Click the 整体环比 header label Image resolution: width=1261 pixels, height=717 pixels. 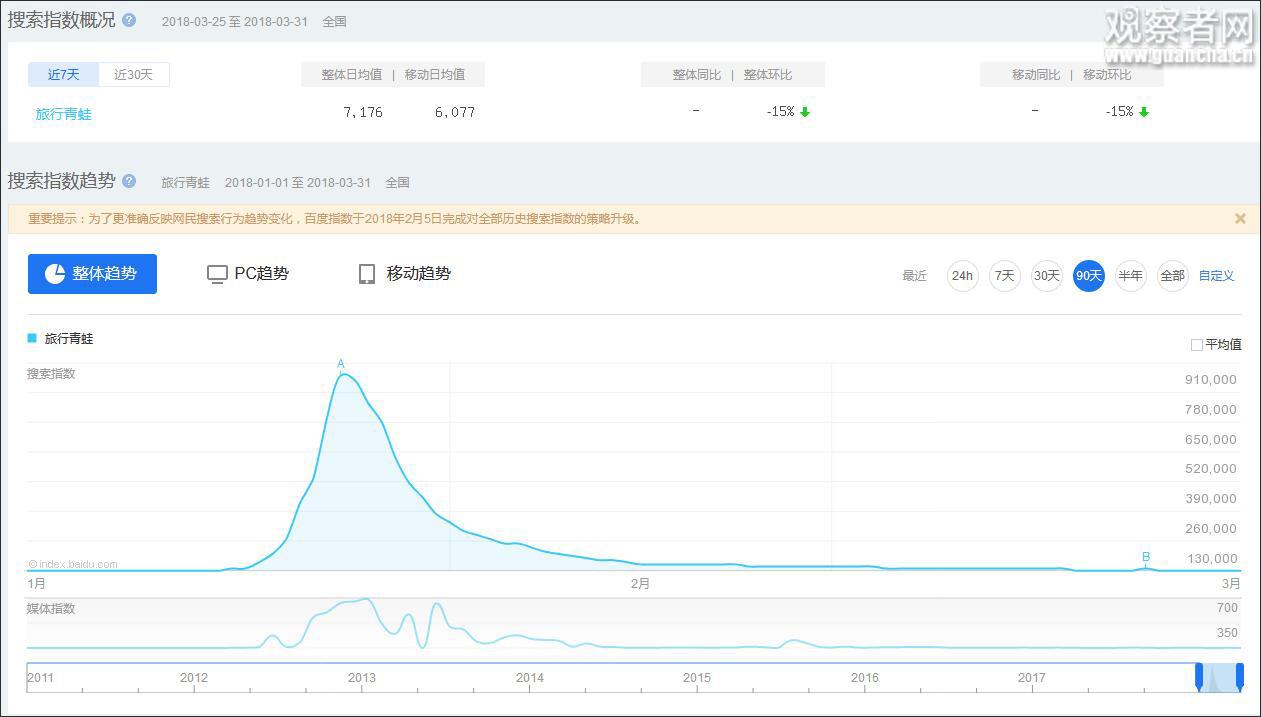[x=768, y=75]
